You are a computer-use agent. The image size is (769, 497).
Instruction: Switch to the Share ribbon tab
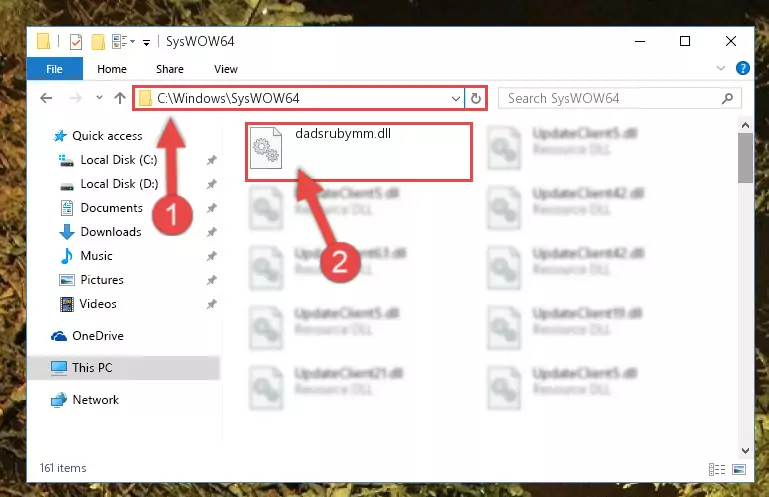(x=170, y=69)
